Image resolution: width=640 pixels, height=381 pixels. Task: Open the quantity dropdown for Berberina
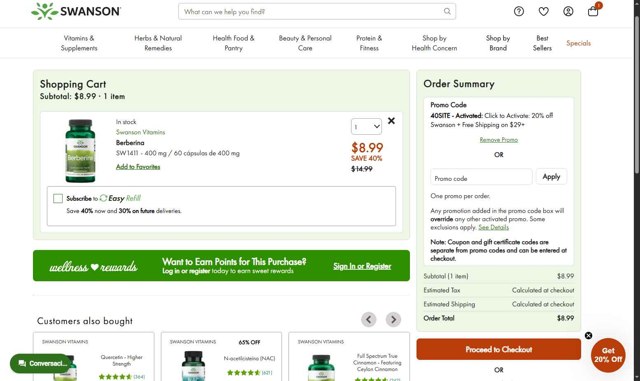click(366, 127)
